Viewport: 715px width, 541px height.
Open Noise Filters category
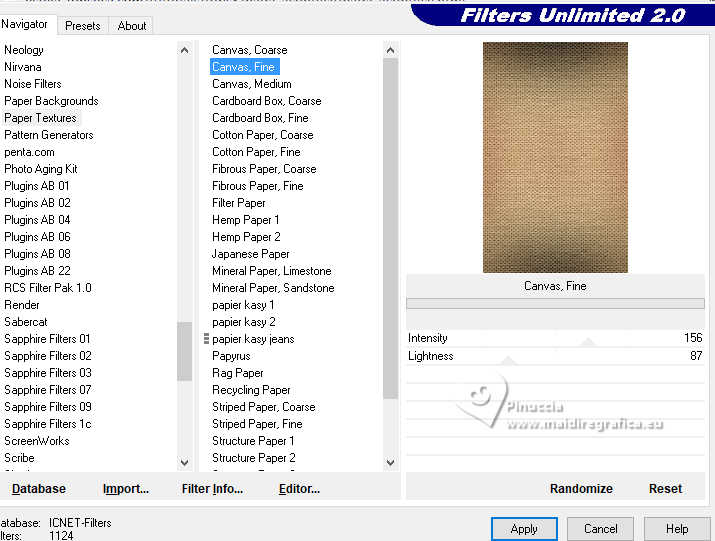pyautogui.click(x=33, y=84)
